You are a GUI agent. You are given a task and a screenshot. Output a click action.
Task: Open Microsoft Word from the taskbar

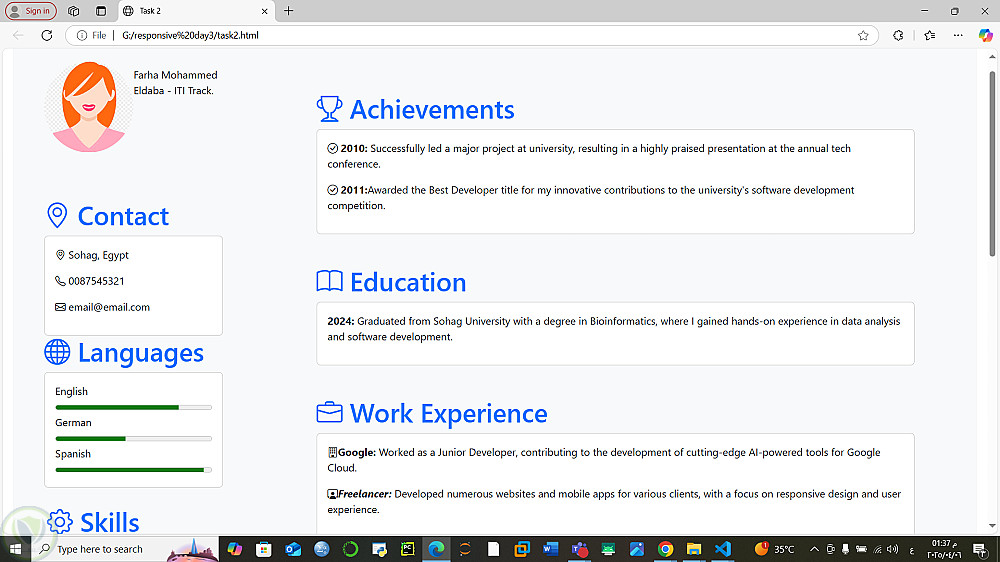coord(550,549)
